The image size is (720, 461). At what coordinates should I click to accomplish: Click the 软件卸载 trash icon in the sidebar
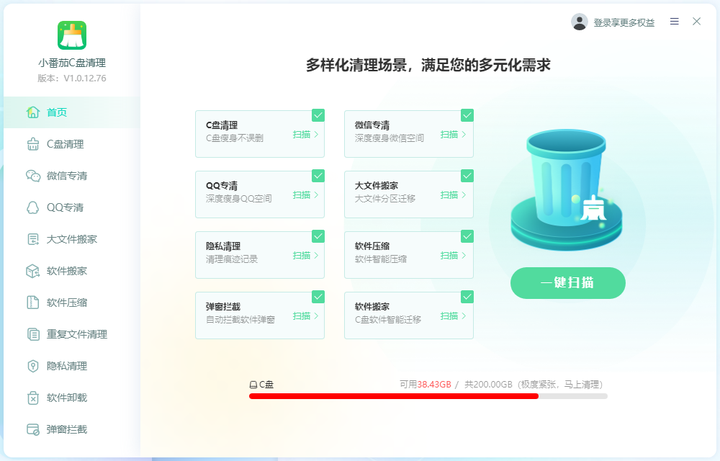[x=33, y=398]
